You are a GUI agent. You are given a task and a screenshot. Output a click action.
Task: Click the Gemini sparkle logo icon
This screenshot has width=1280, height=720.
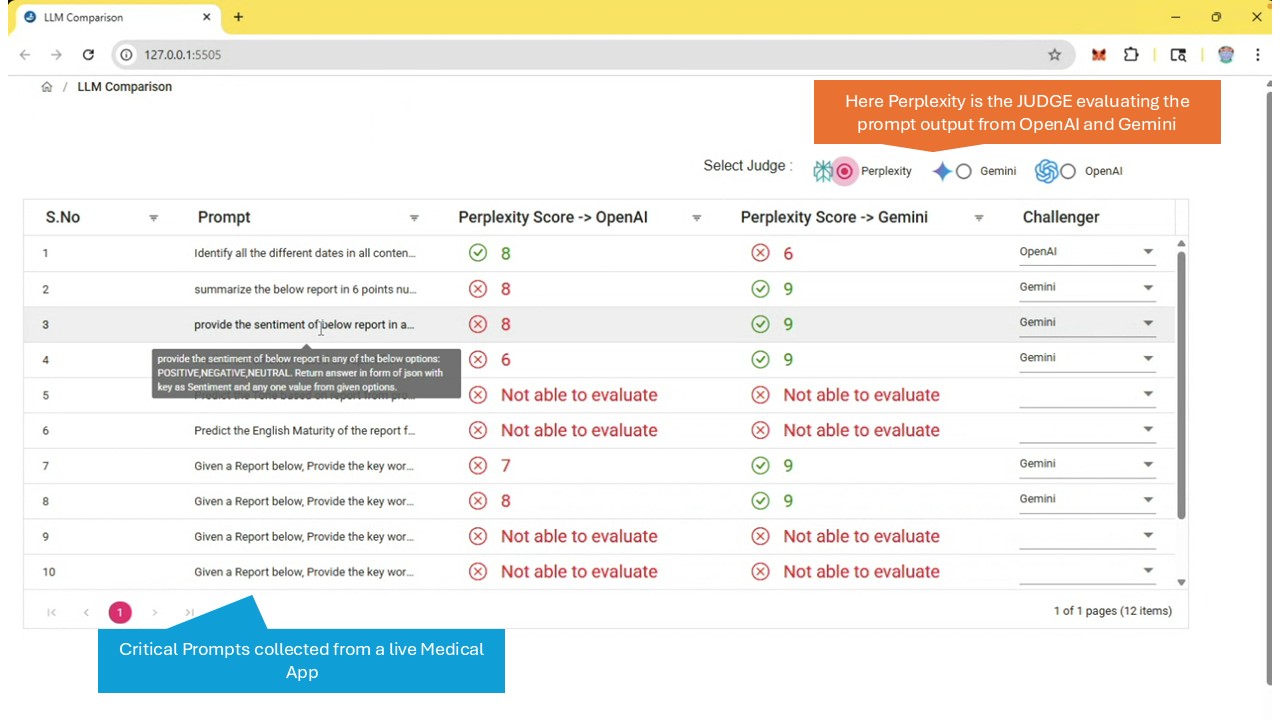[942, 171]
